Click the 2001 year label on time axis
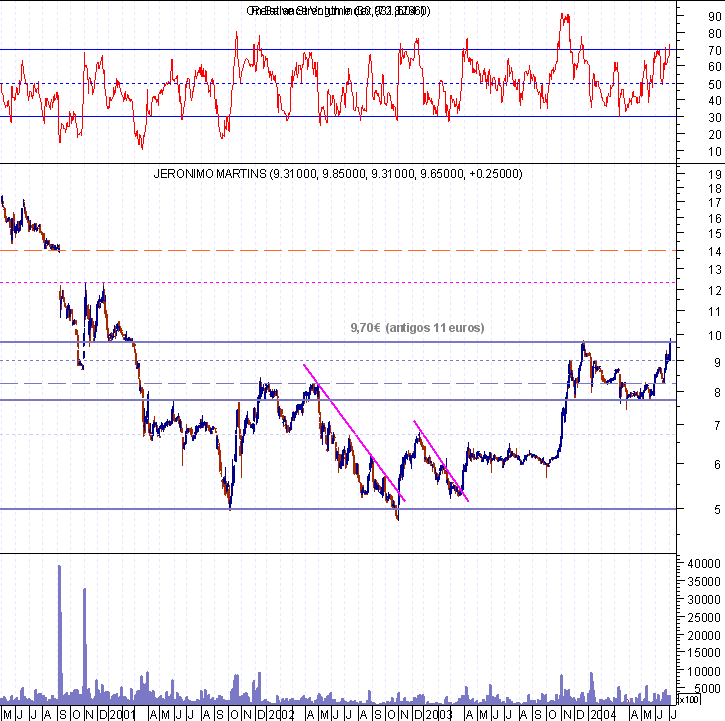This screenshot has height=721, width=725. 123,715
